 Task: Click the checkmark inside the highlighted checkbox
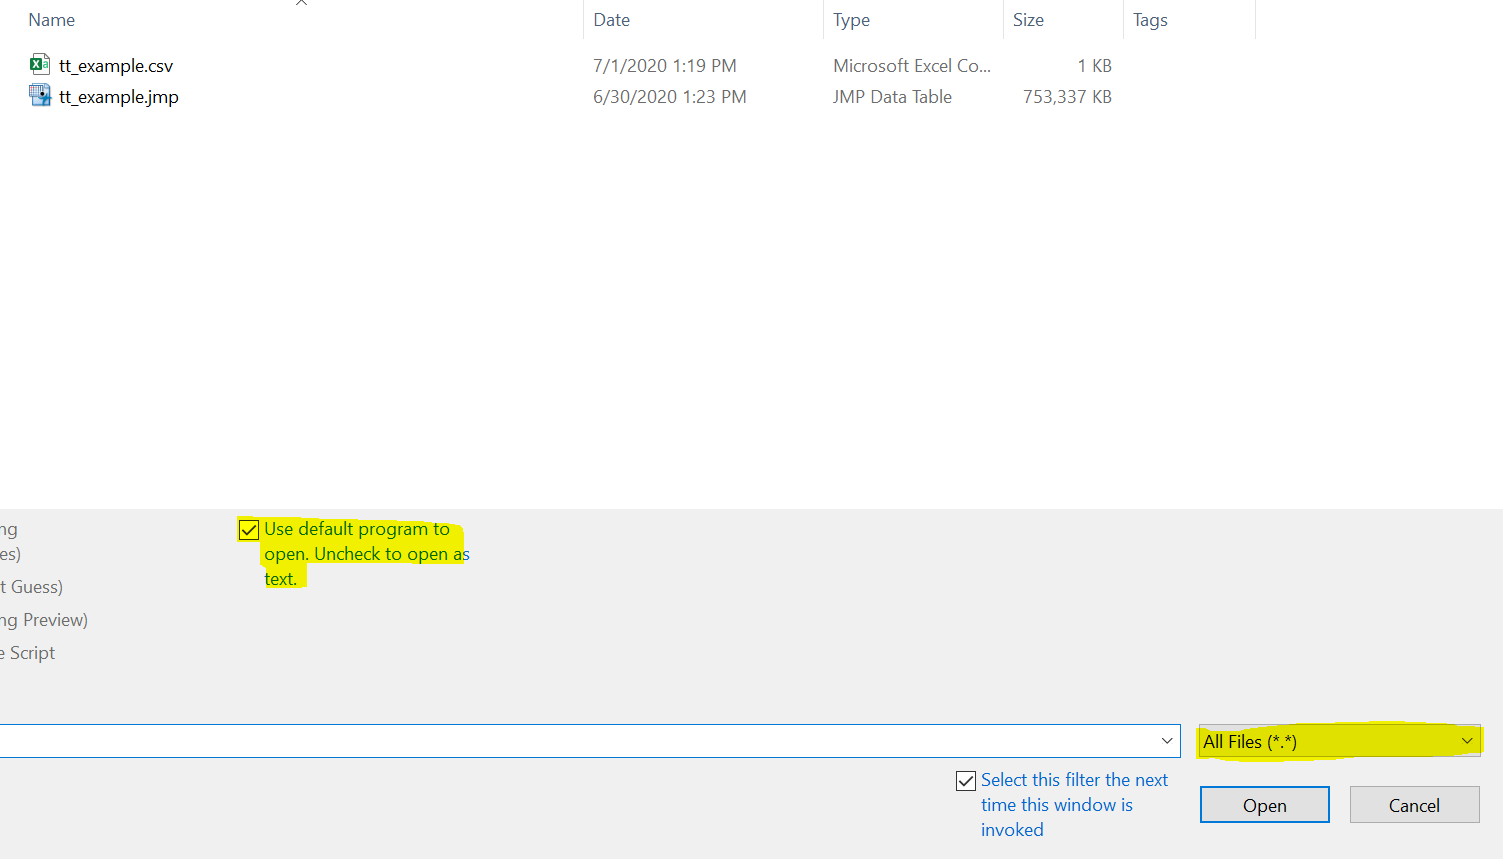tap(248, 529)
